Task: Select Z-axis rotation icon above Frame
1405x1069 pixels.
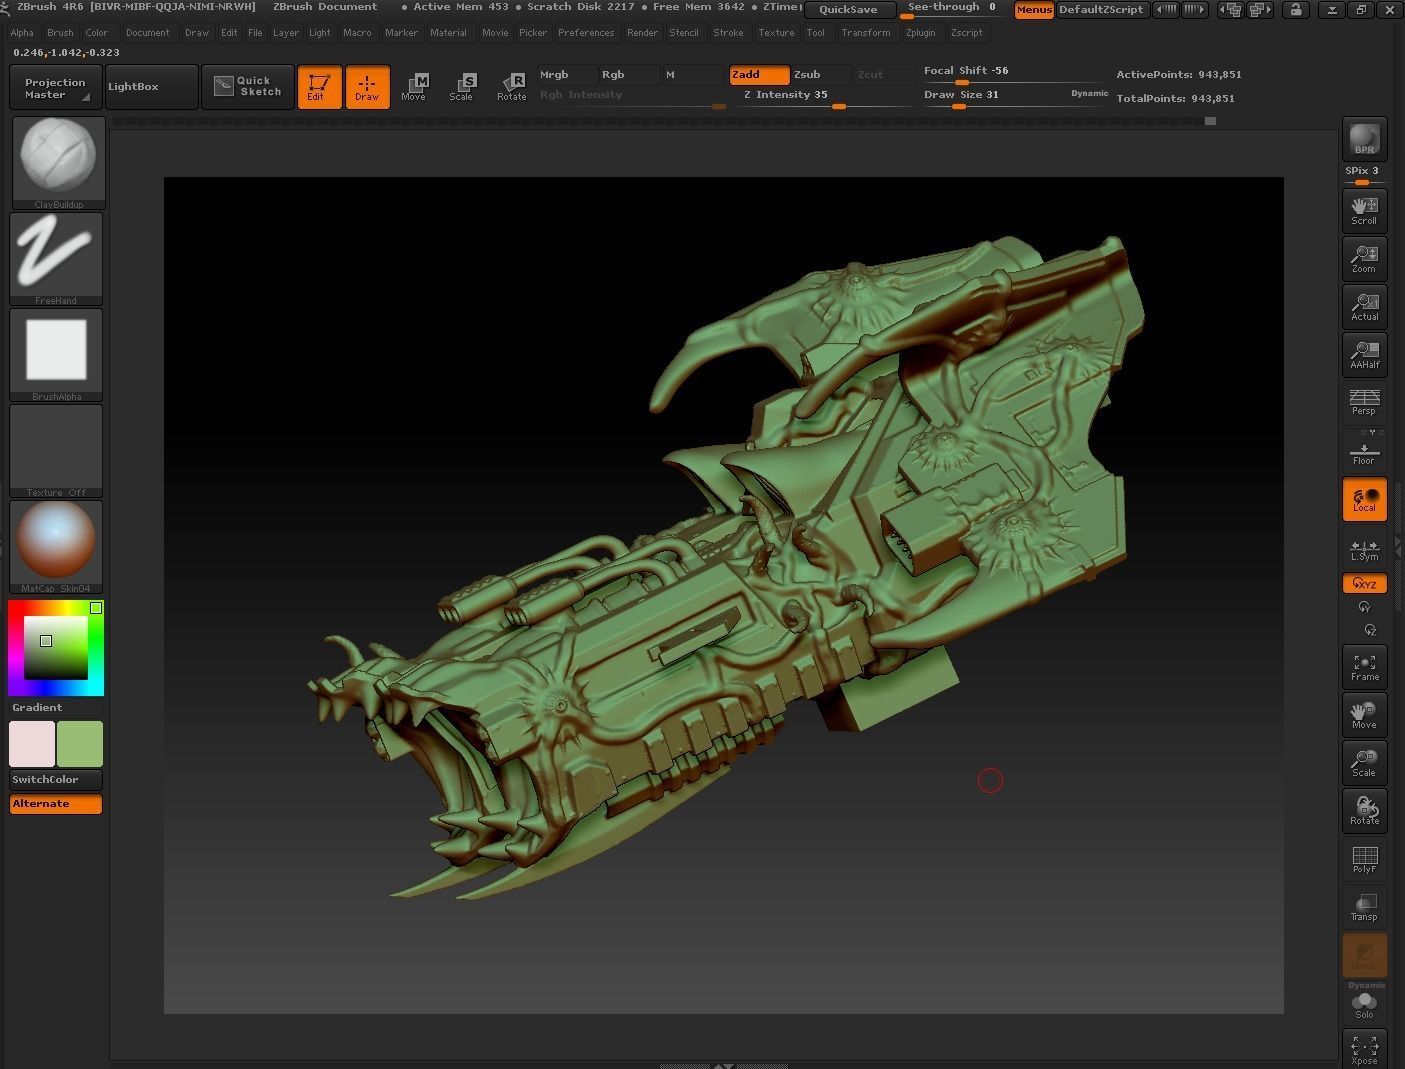Action: 1369,630
